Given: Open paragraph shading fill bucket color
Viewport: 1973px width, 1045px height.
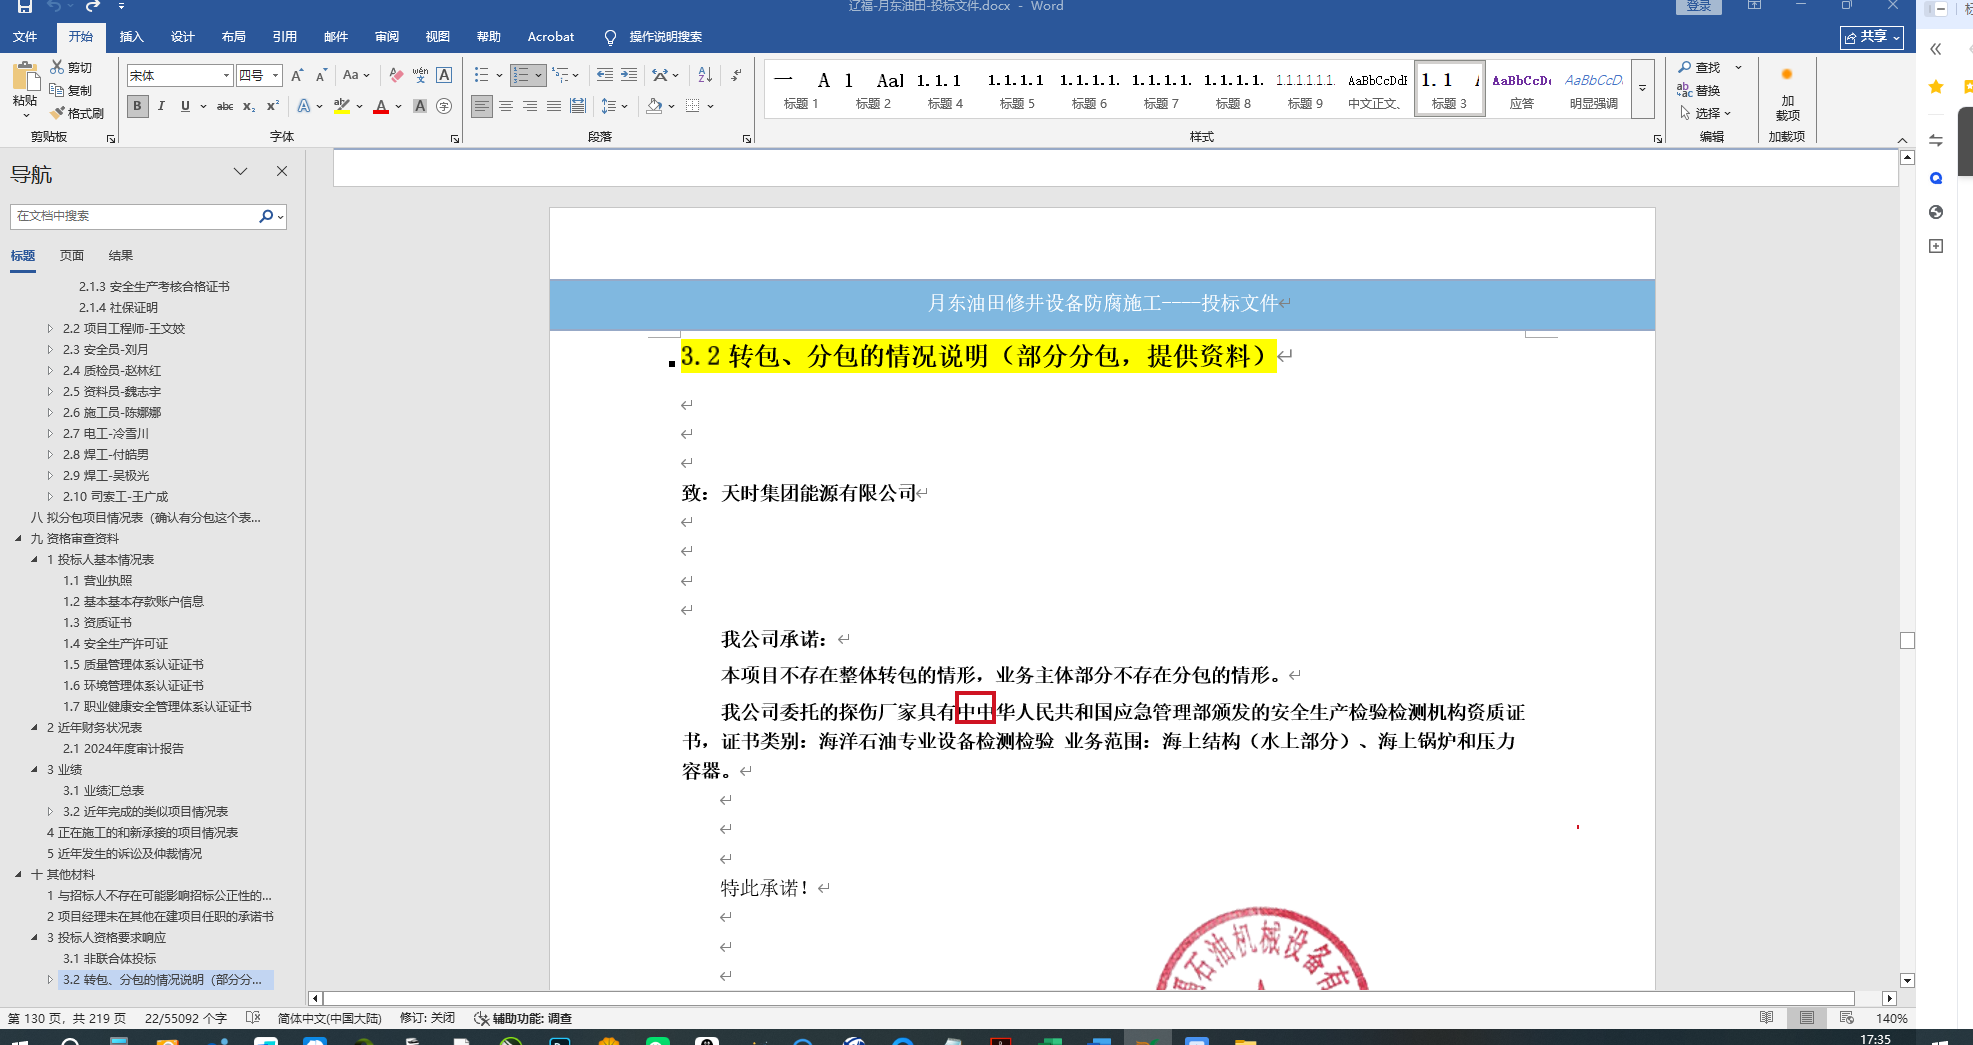Looking at the screenshot, I should coord(654,106).
